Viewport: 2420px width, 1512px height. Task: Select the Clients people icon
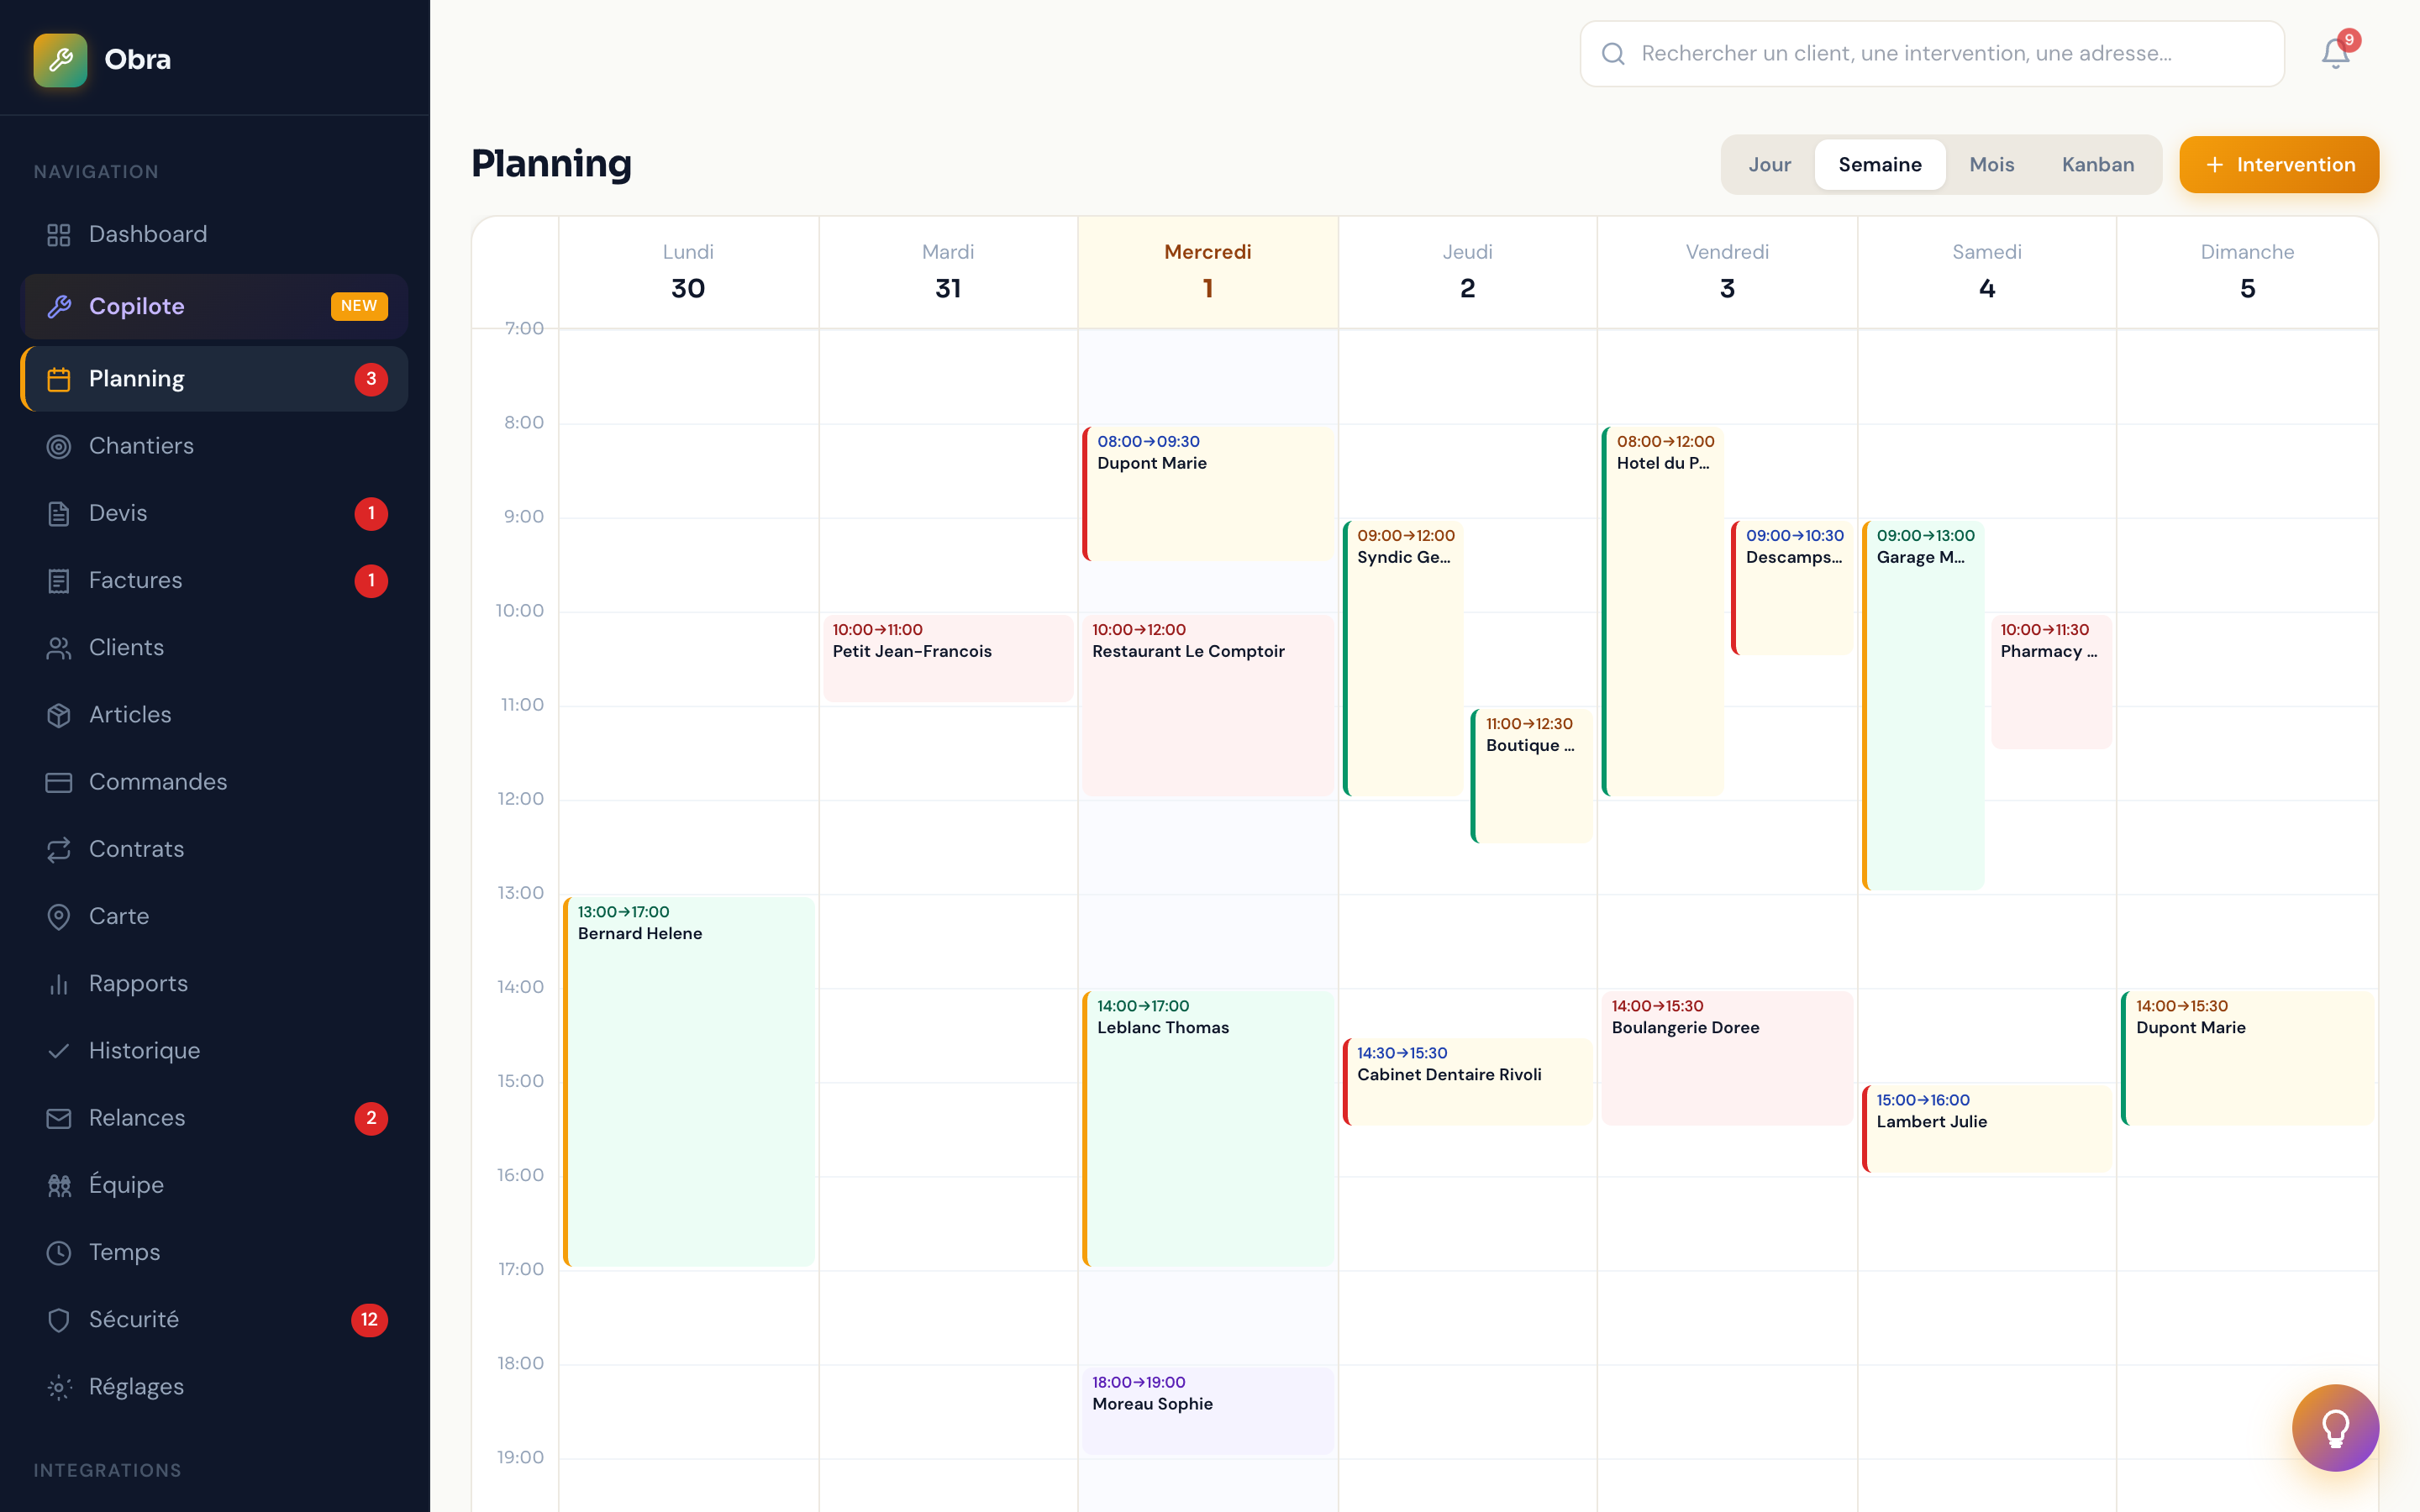pyautogui.click(x=58, y=647)
